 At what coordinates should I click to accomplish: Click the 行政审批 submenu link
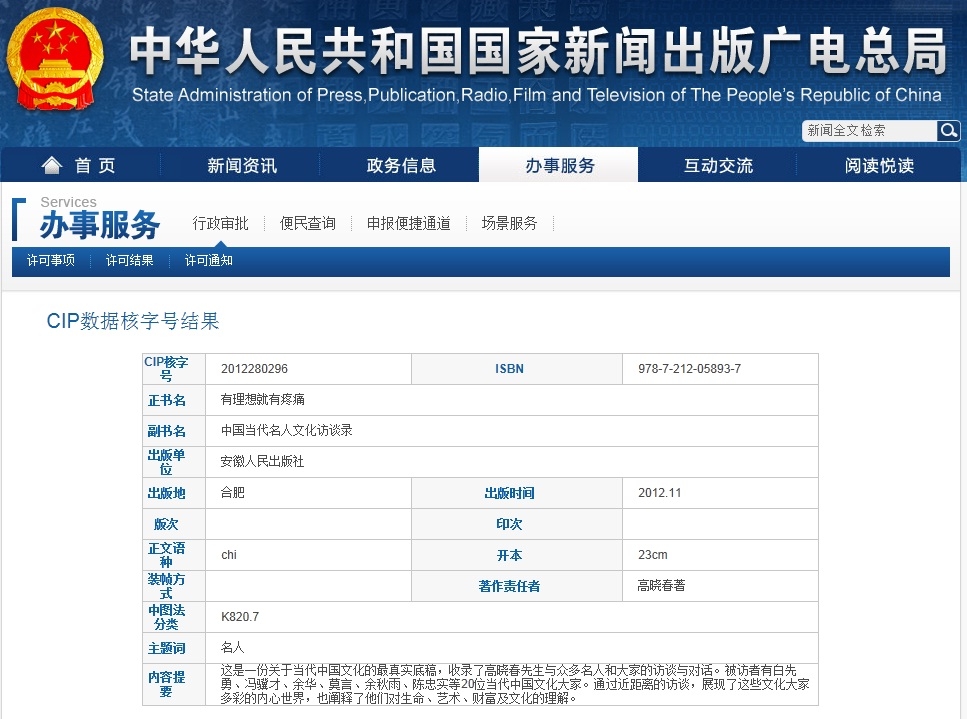[220, 223]
